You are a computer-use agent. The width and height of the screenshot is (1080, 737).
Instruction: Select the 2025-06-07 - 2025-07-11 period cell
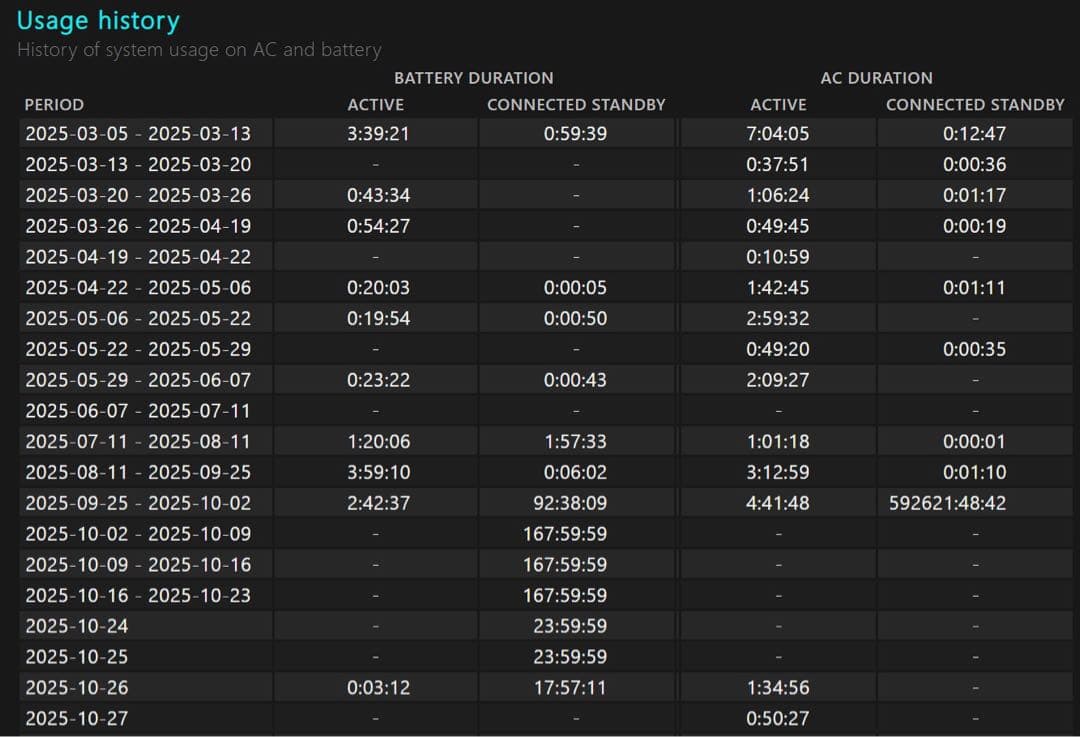tap(138, 411)
